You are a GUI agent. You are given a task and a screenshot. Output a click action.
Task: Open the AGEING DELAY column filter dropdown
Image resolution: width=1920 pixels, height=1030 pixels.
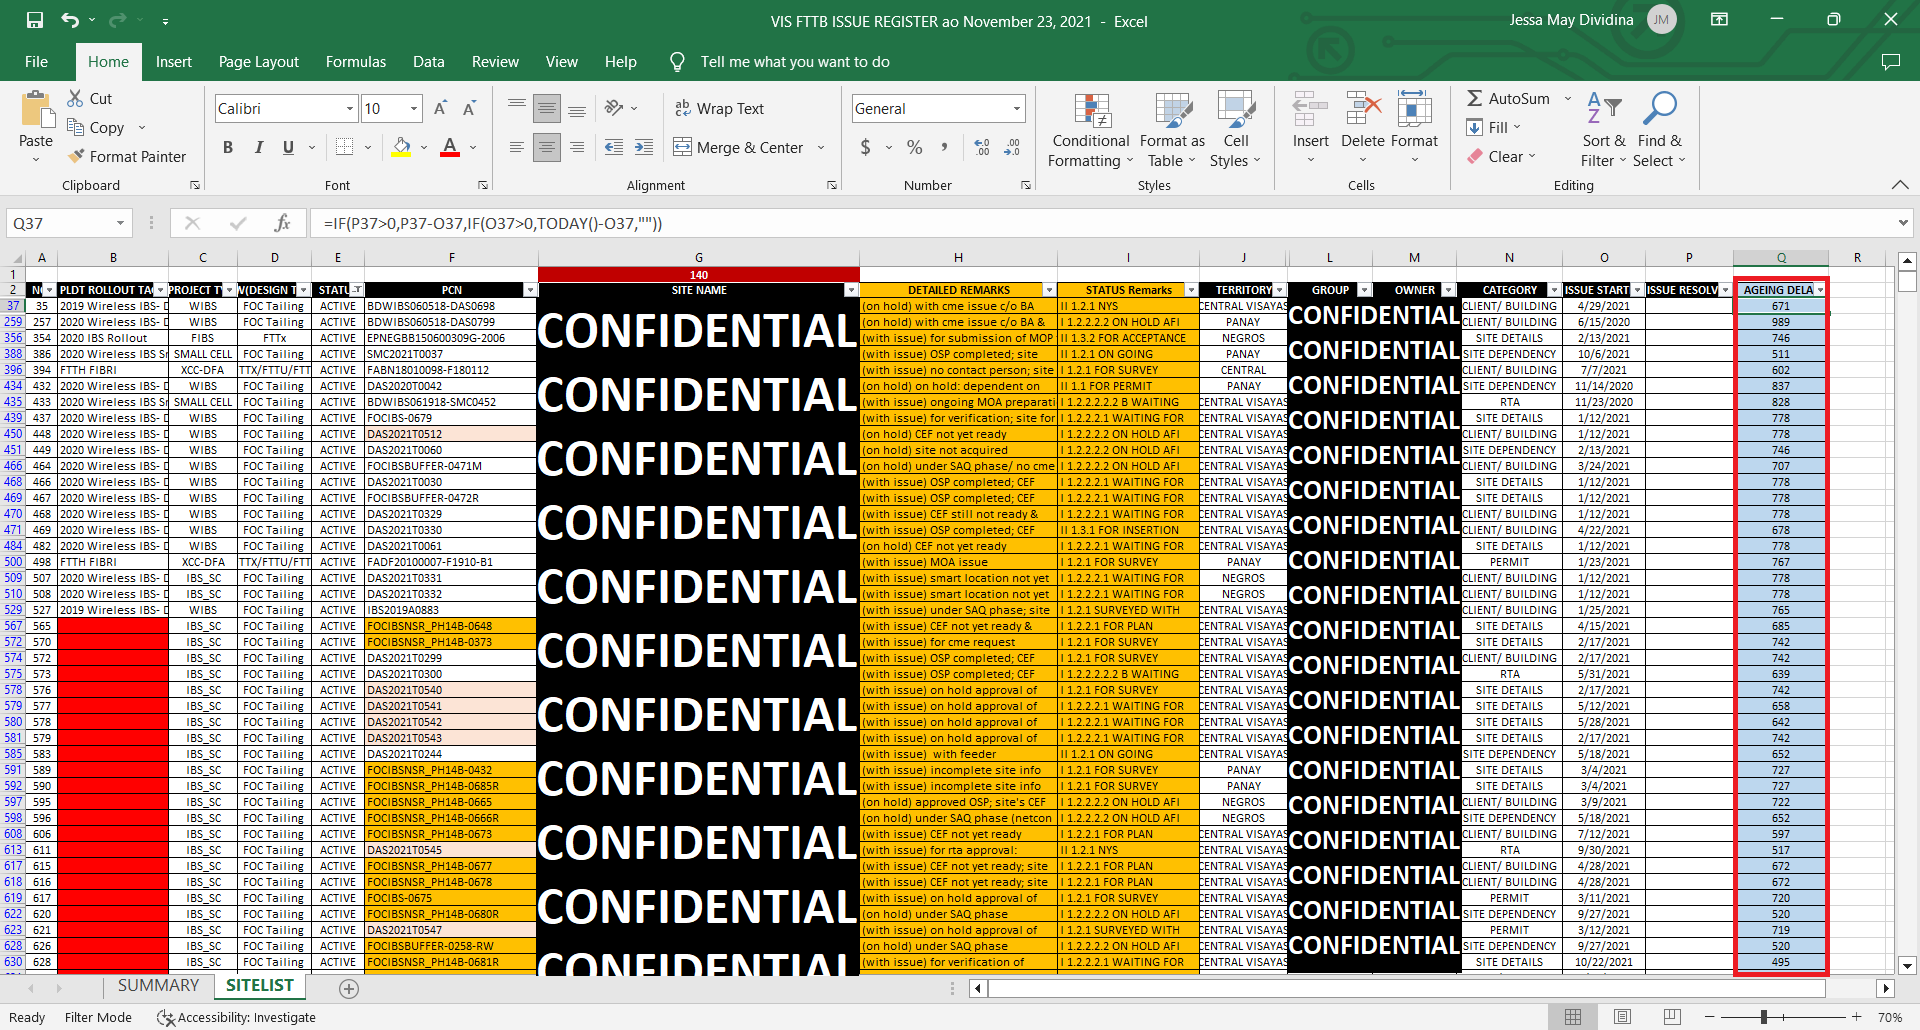coord(1821,290)
